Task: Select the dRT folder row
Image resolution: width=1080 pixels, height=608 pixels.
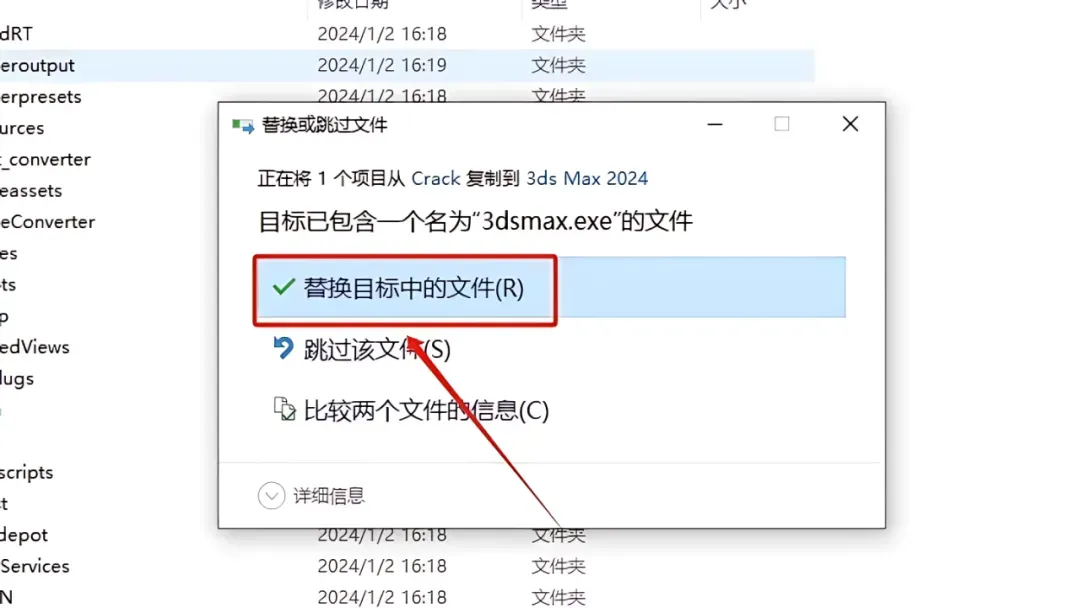Action: click(406, 34)
